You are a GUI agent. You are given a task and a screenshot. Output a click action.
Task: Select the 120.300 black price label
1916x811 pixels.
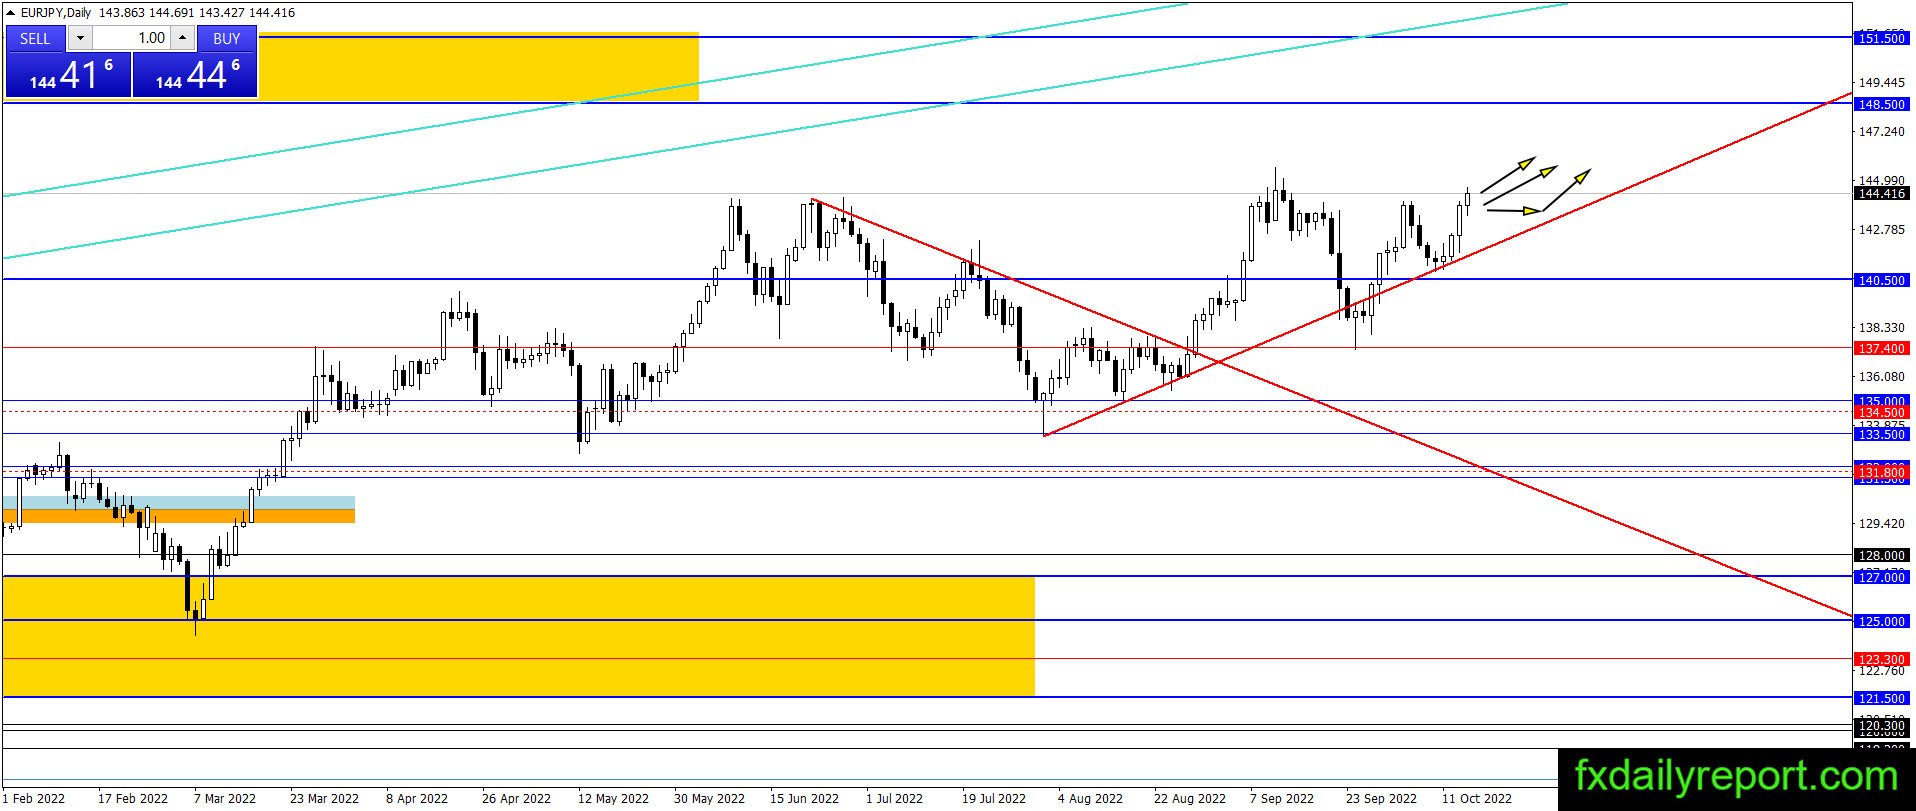[1881, 725]
